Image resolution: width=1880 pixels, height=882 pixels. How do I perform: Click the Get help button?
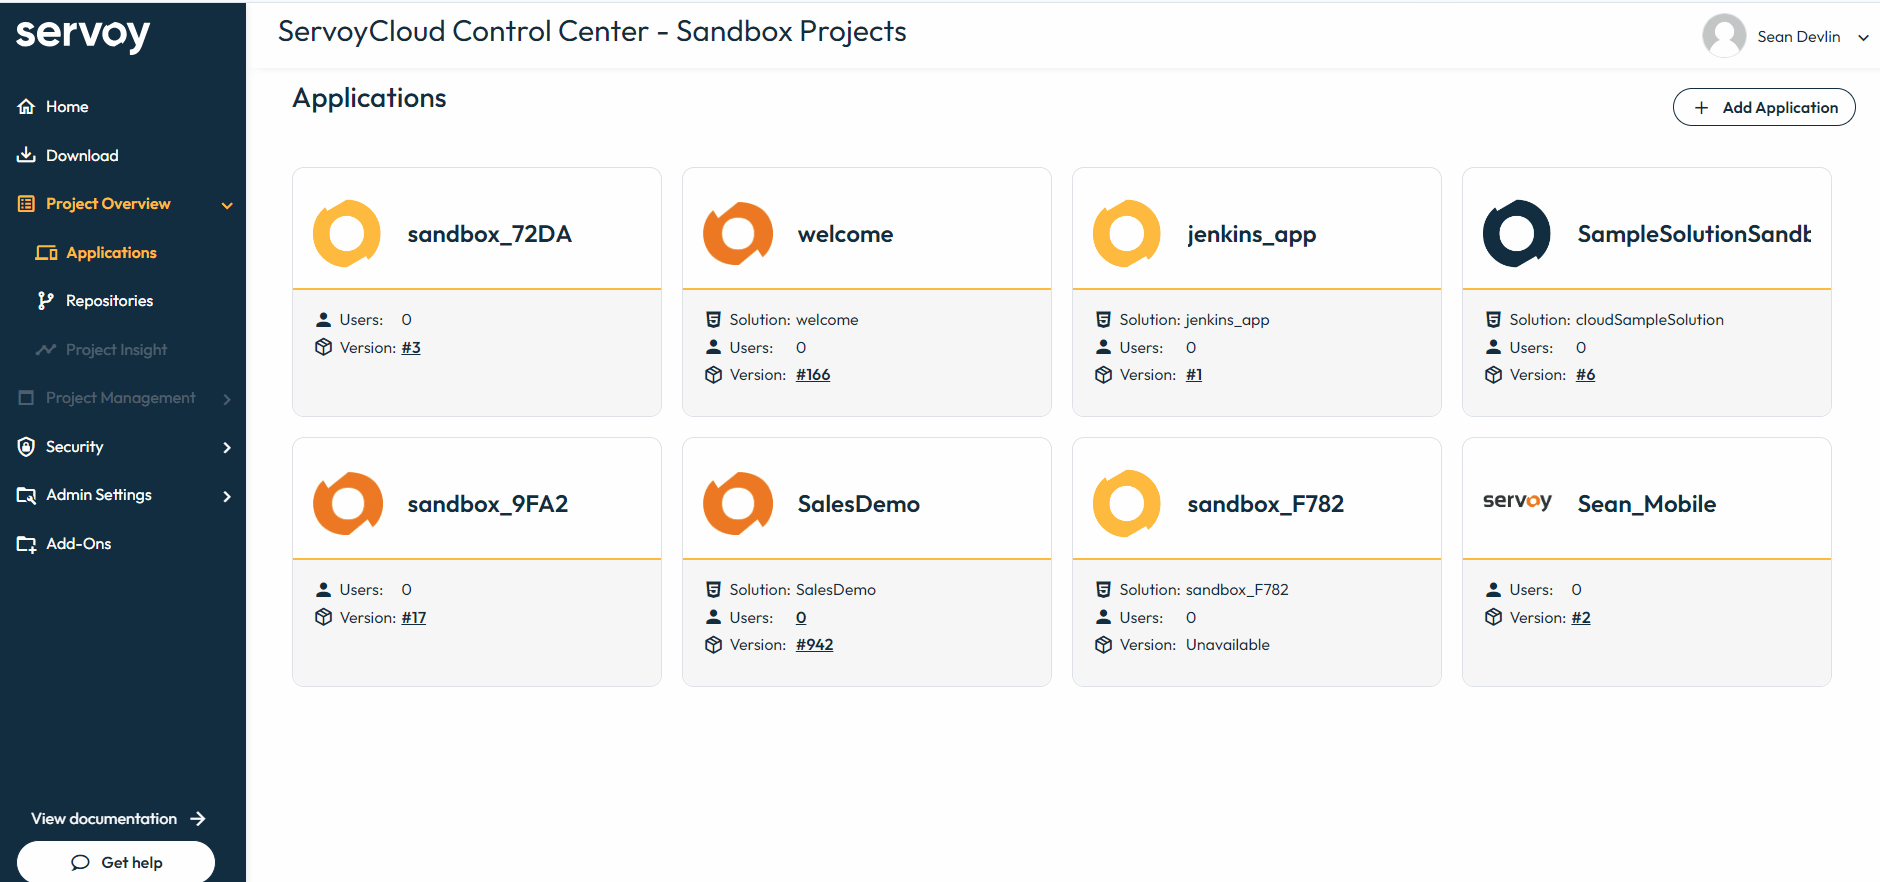pos(116,862)
